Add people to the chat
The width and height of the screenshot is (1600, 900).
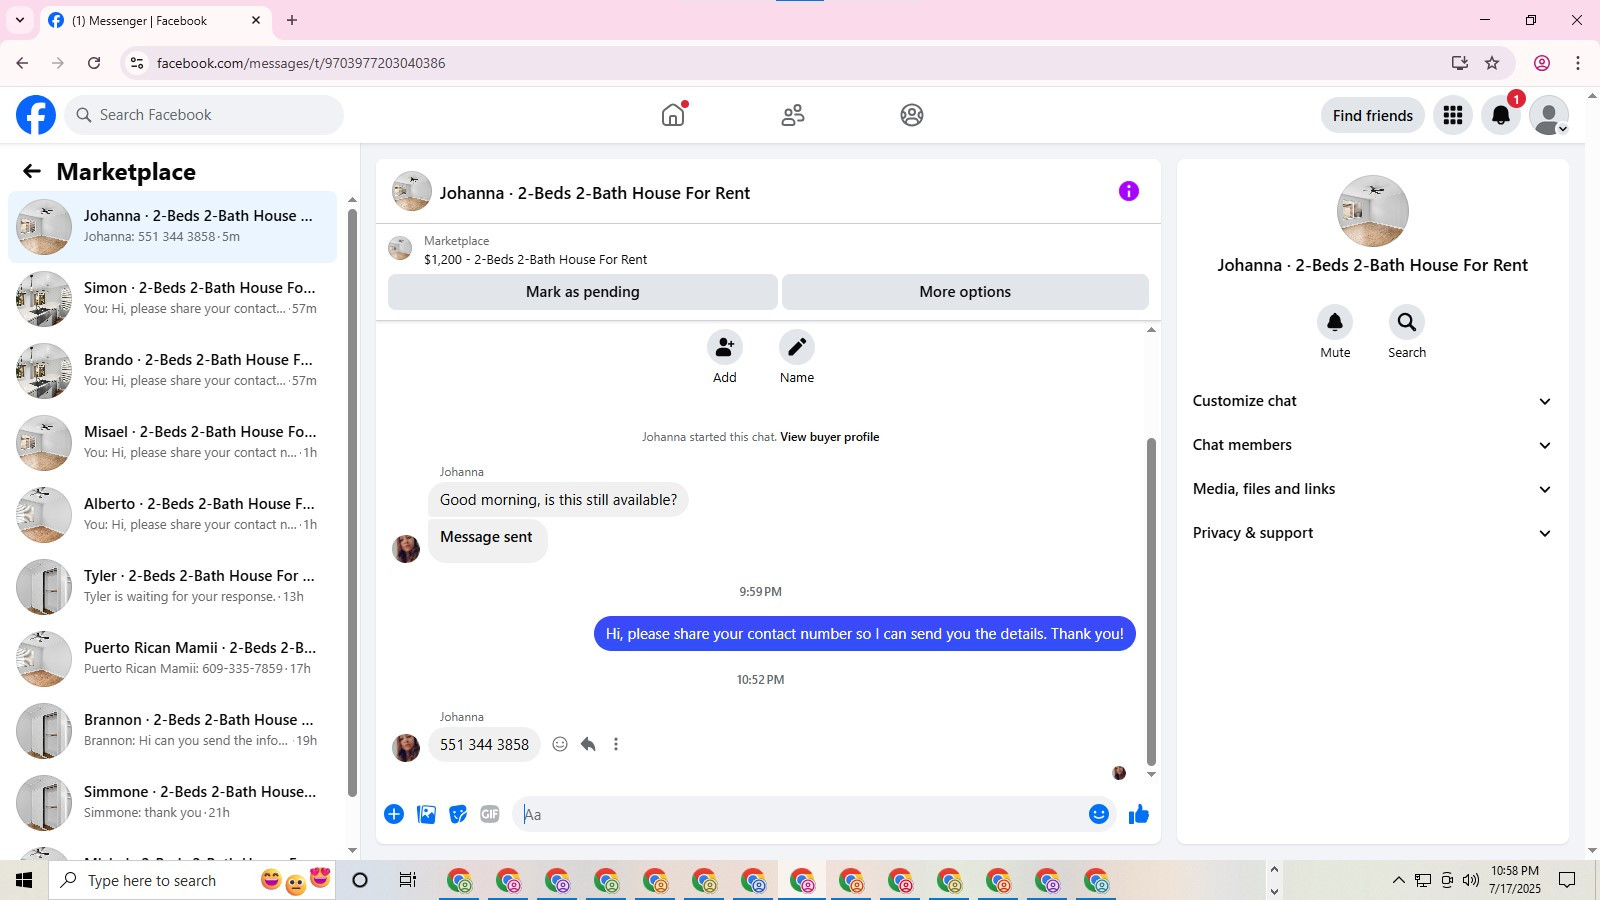[x=725, y=347]
